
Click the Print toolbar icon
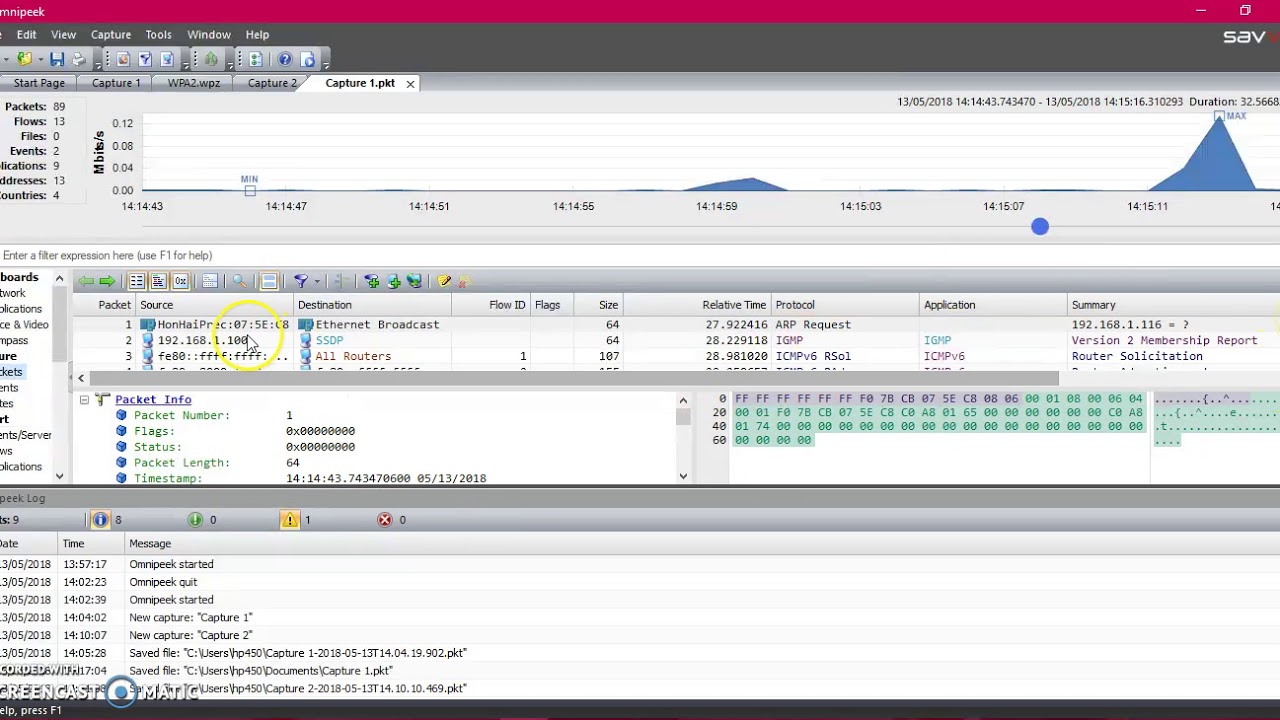(78, 60)
